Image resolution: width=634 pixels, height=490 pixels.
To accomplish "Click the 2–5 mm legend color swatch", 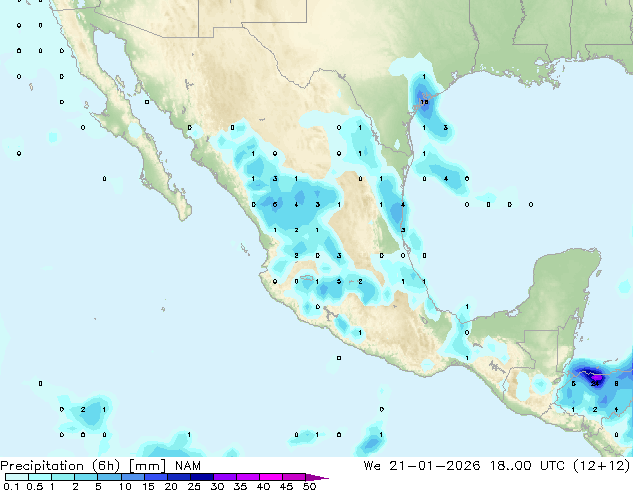I will 86,477.
